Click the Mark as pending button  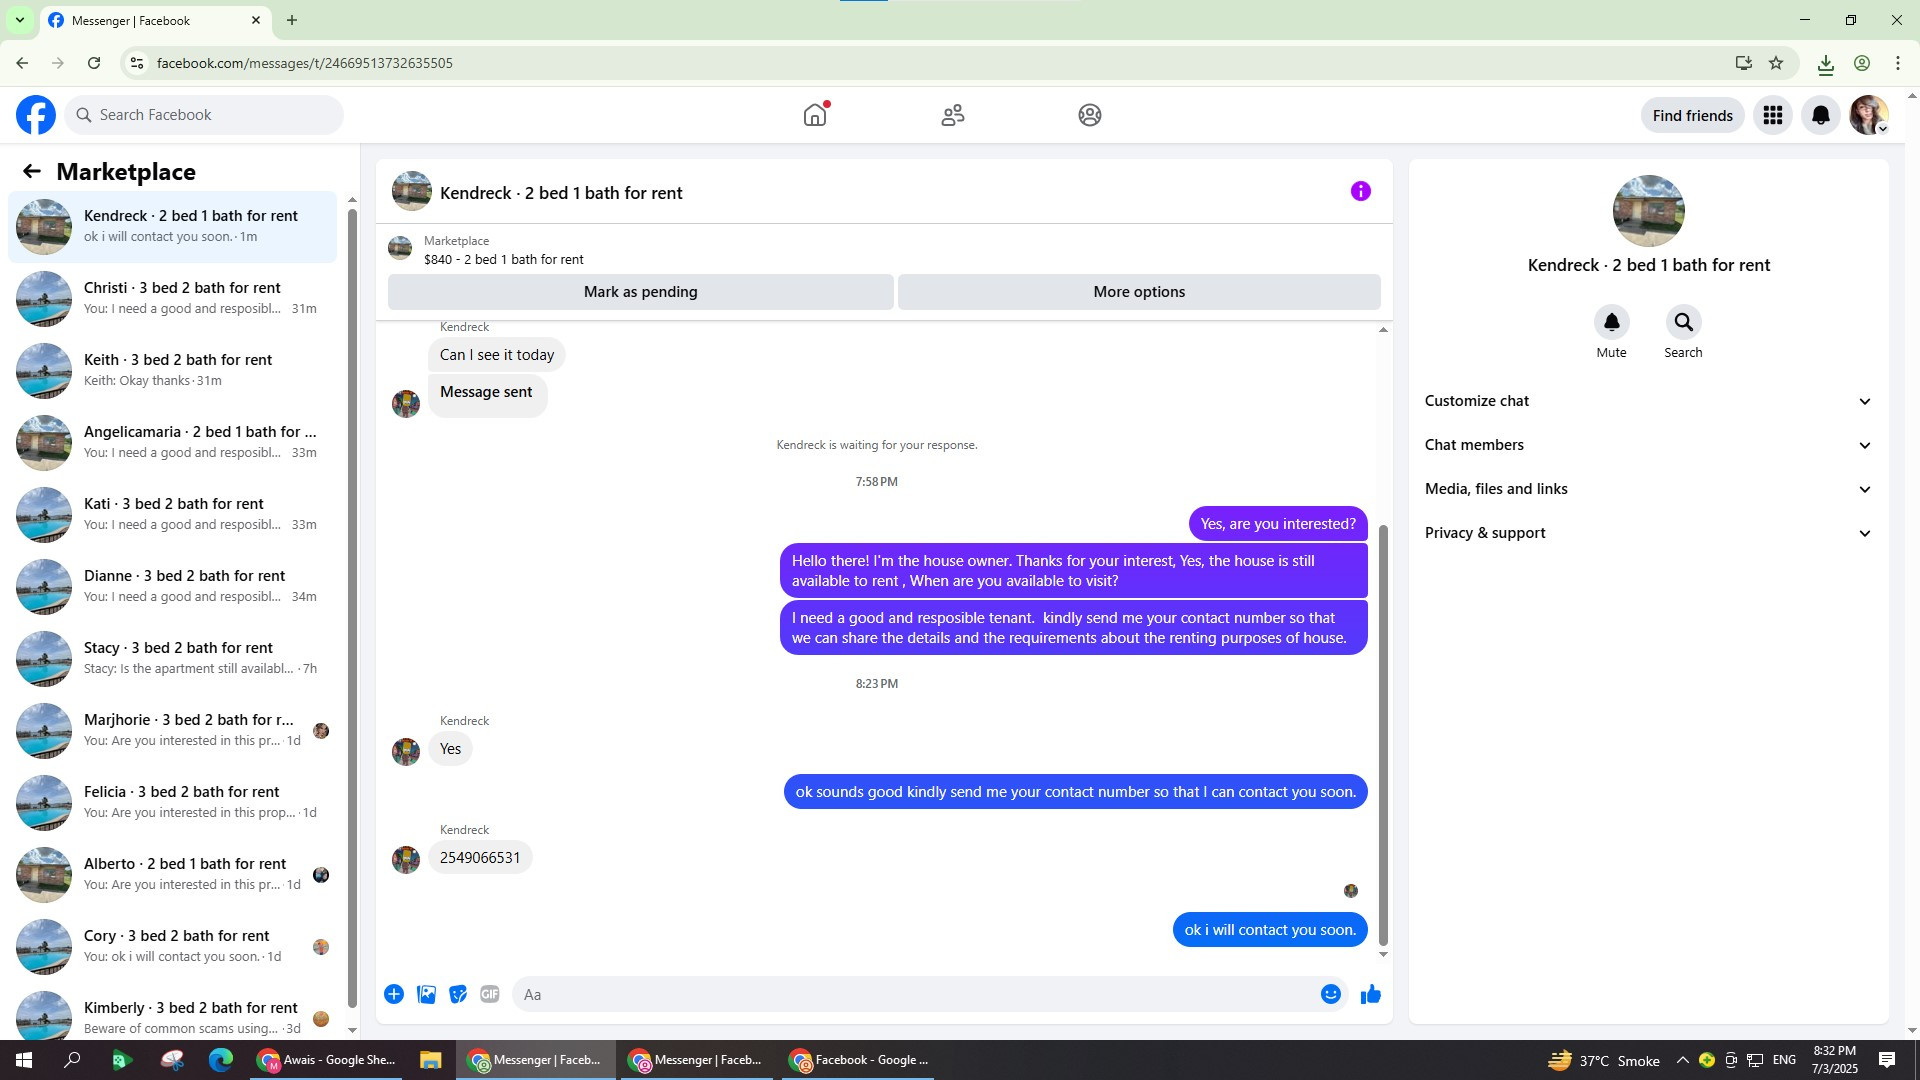tap(640, 292)
